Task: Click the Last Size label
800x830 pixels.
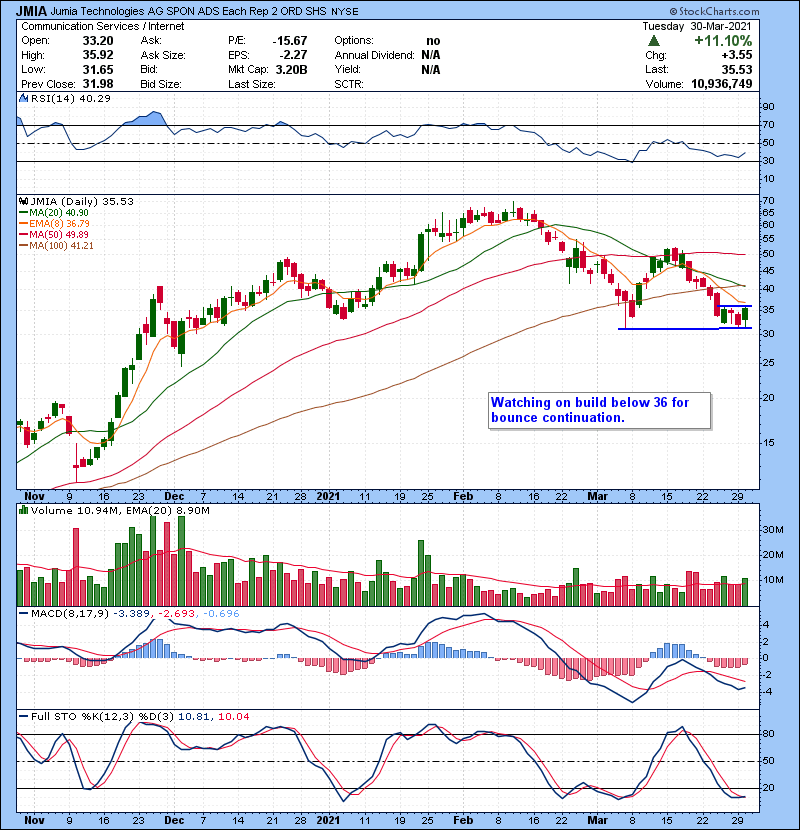Action: 251,84
